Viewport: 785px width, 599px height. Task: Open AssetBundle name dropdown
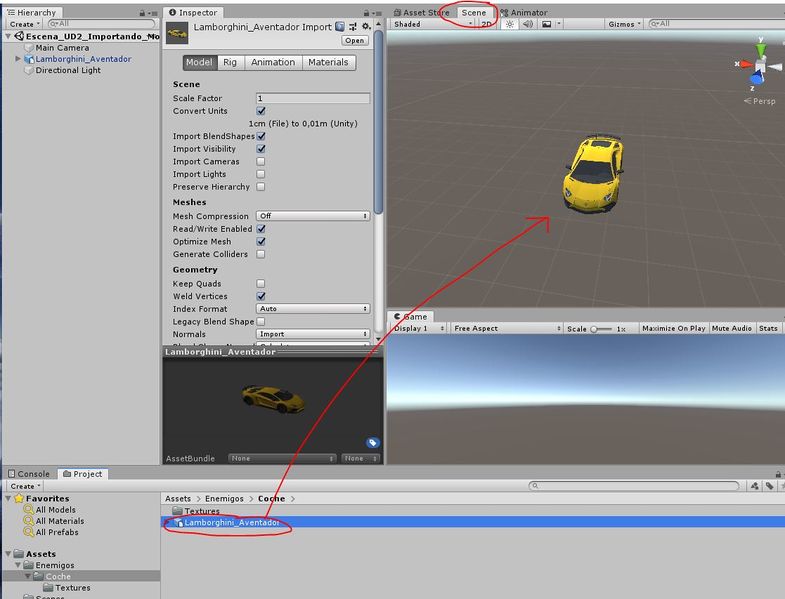(x=282, y=458)
